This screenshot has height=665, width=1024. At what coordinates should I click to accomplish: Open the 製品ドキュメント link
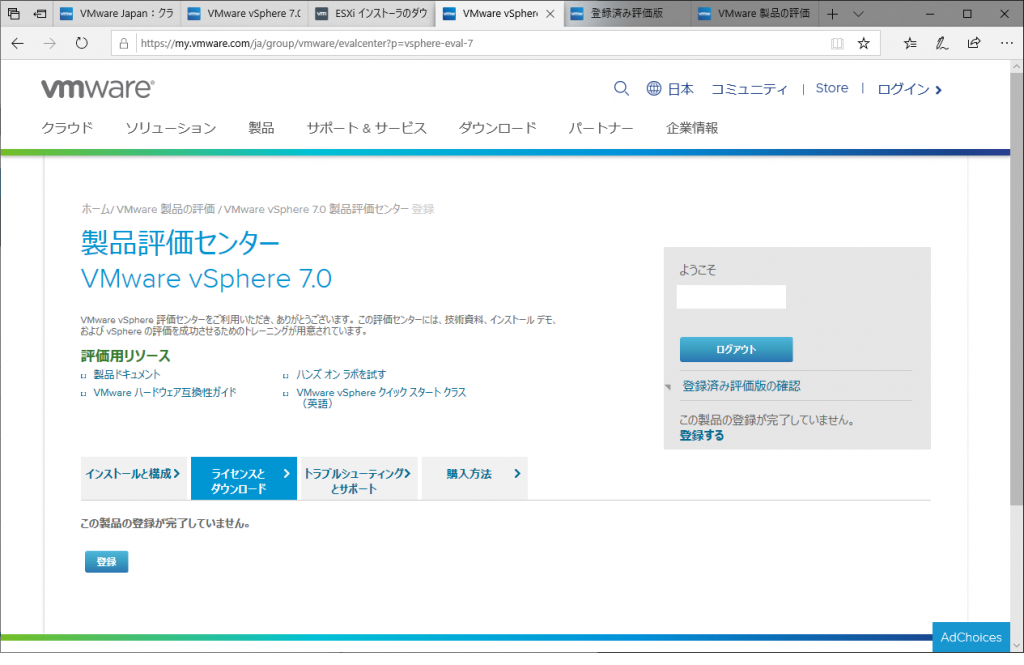pyautogui.click(x=127, y=374)
